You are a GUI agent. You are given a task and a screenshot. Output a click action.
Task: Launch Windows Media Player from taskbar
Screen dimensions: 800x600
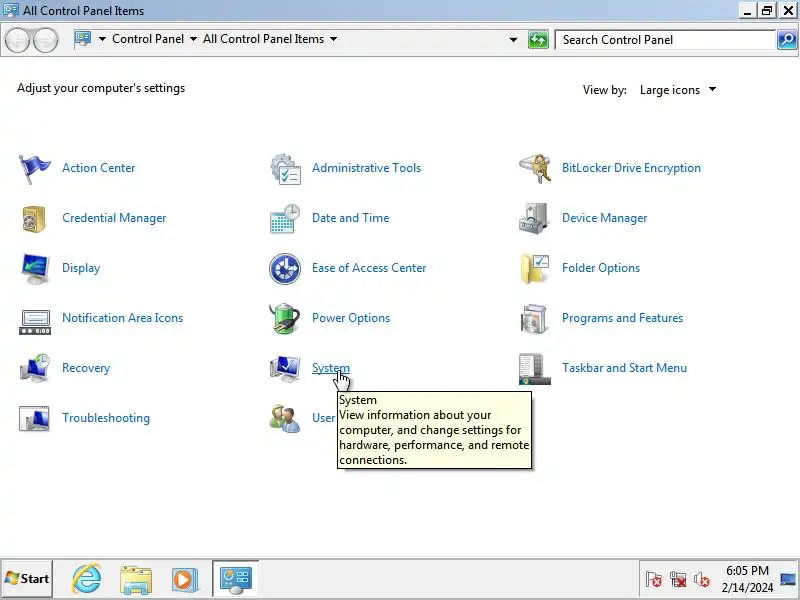coord(184,580)
